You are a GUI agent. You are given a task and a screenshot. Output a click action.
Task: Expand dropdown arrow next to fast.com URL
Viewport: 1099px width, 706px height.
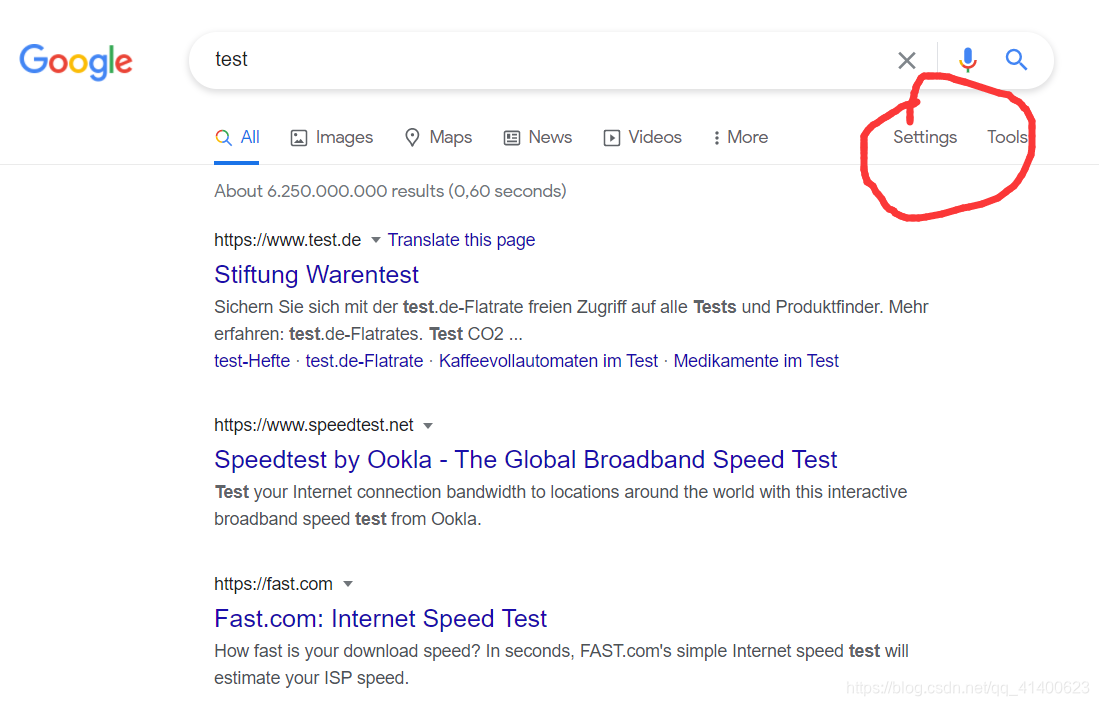pyautogui.click(x=348, y=584)
